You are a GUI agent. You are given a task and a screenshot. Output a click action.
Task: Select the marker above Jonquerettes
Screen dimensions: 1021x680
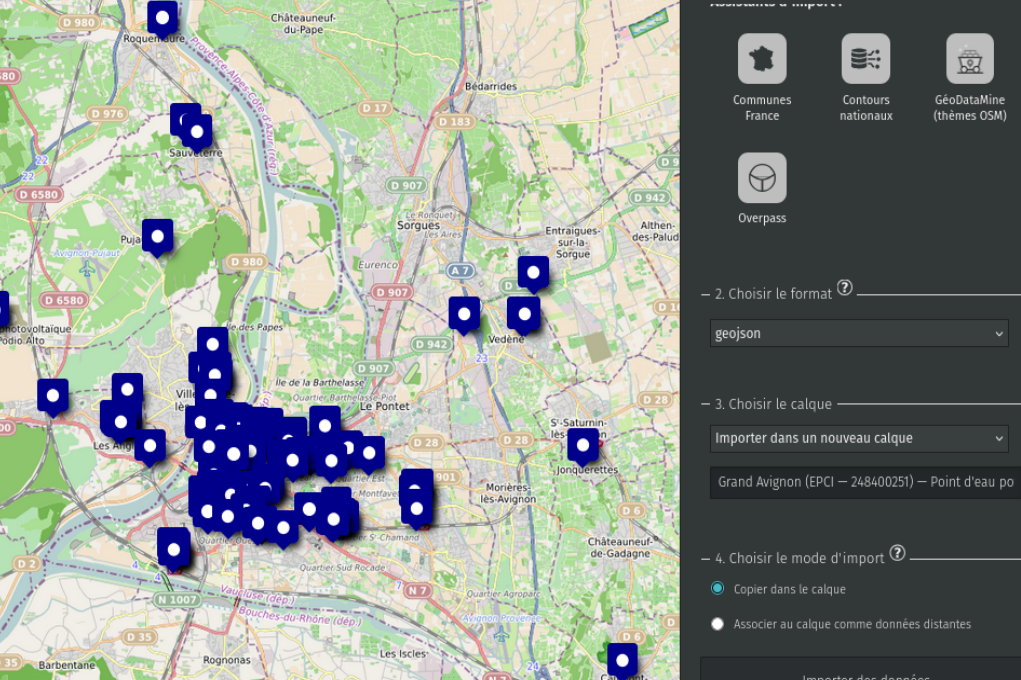click(x=582, y=443)
